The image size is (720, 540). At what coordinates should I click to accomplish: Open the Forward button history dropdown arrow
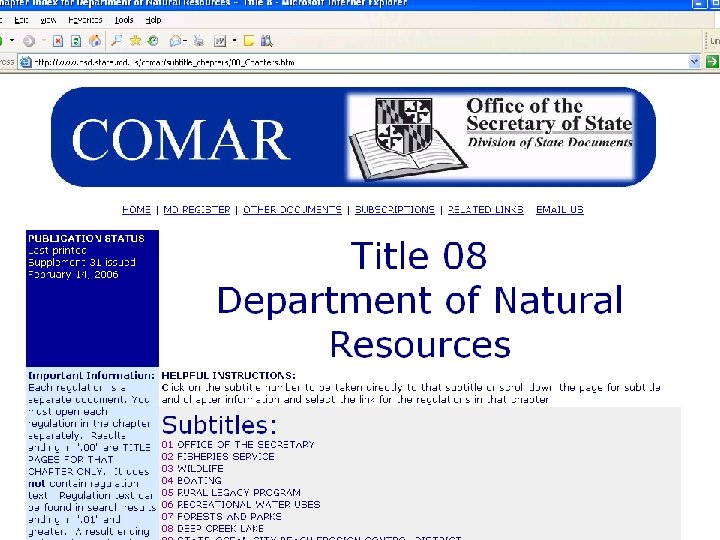tap(44, 40)
